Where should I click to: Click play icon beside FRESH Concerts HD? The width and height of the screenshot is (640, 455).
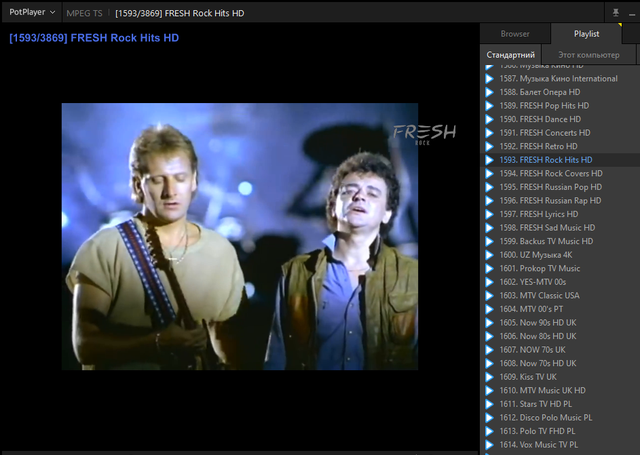(489, 133)
